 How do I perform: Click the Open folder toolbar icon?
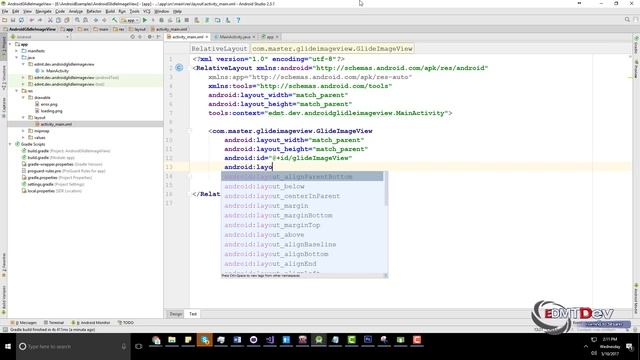pyautogui.click(x=4, y=20)
